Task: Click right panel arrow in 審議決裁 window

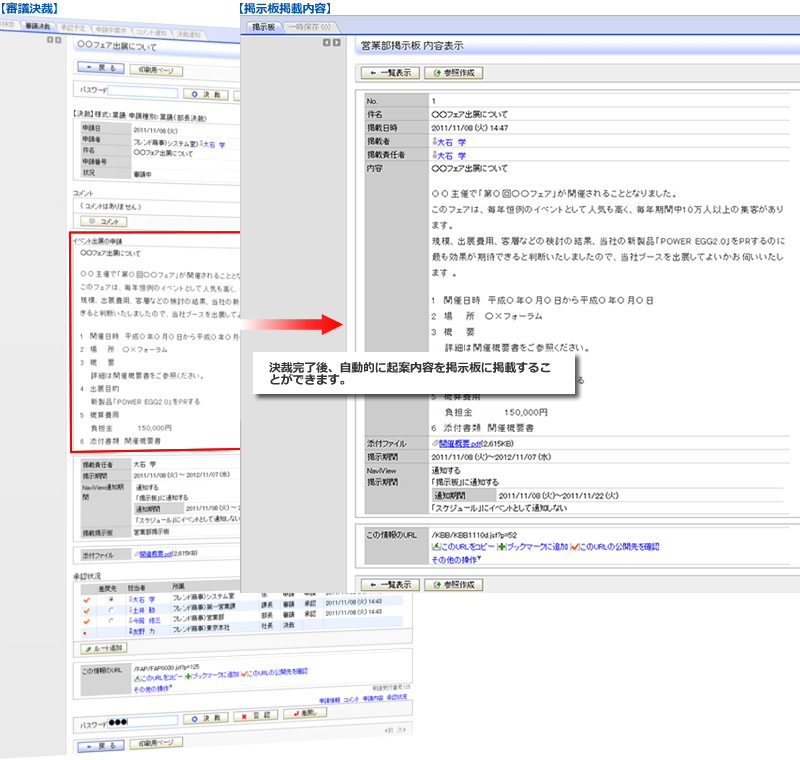Action: [x=58, y=40]
